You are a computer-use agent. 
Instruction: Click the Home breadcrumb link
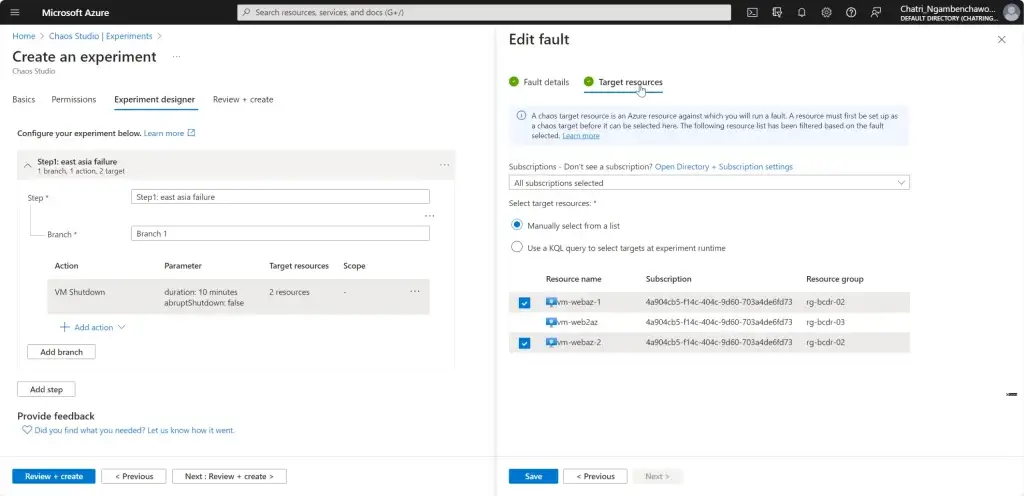point(24,37)
